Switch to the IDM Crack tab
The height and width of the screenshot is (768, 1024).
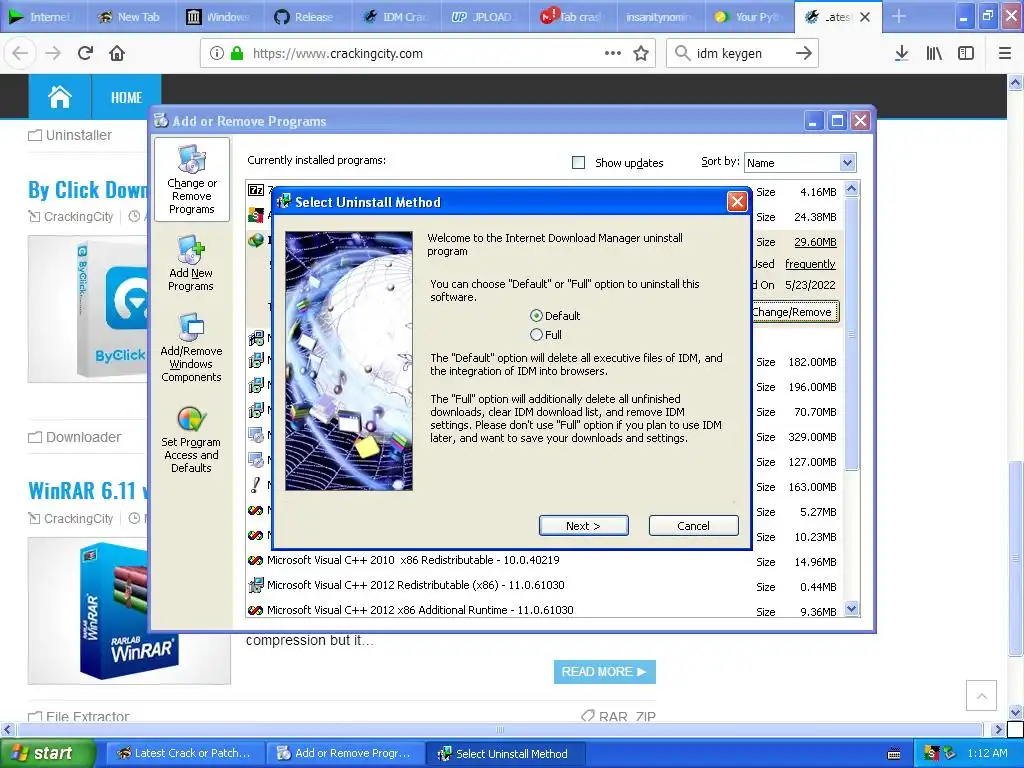pyautogui.click(x=396, y=17)
